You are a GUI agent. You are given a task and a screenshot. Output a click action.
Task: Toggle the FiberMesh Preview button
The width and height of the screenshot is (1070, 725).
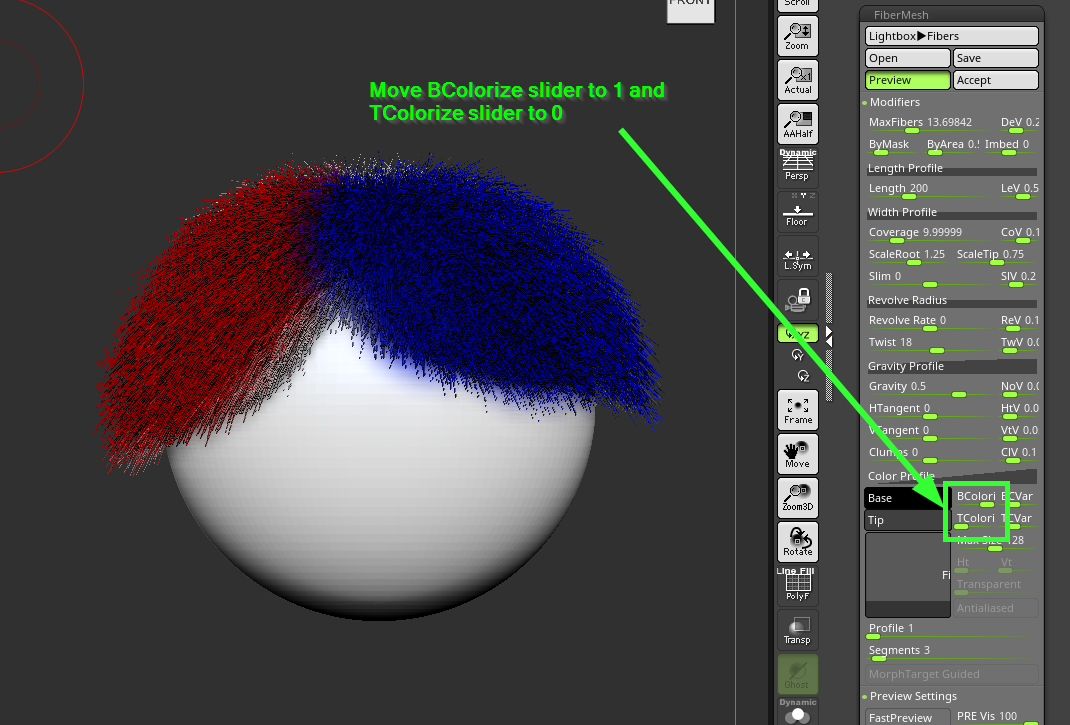coord(908,80)
